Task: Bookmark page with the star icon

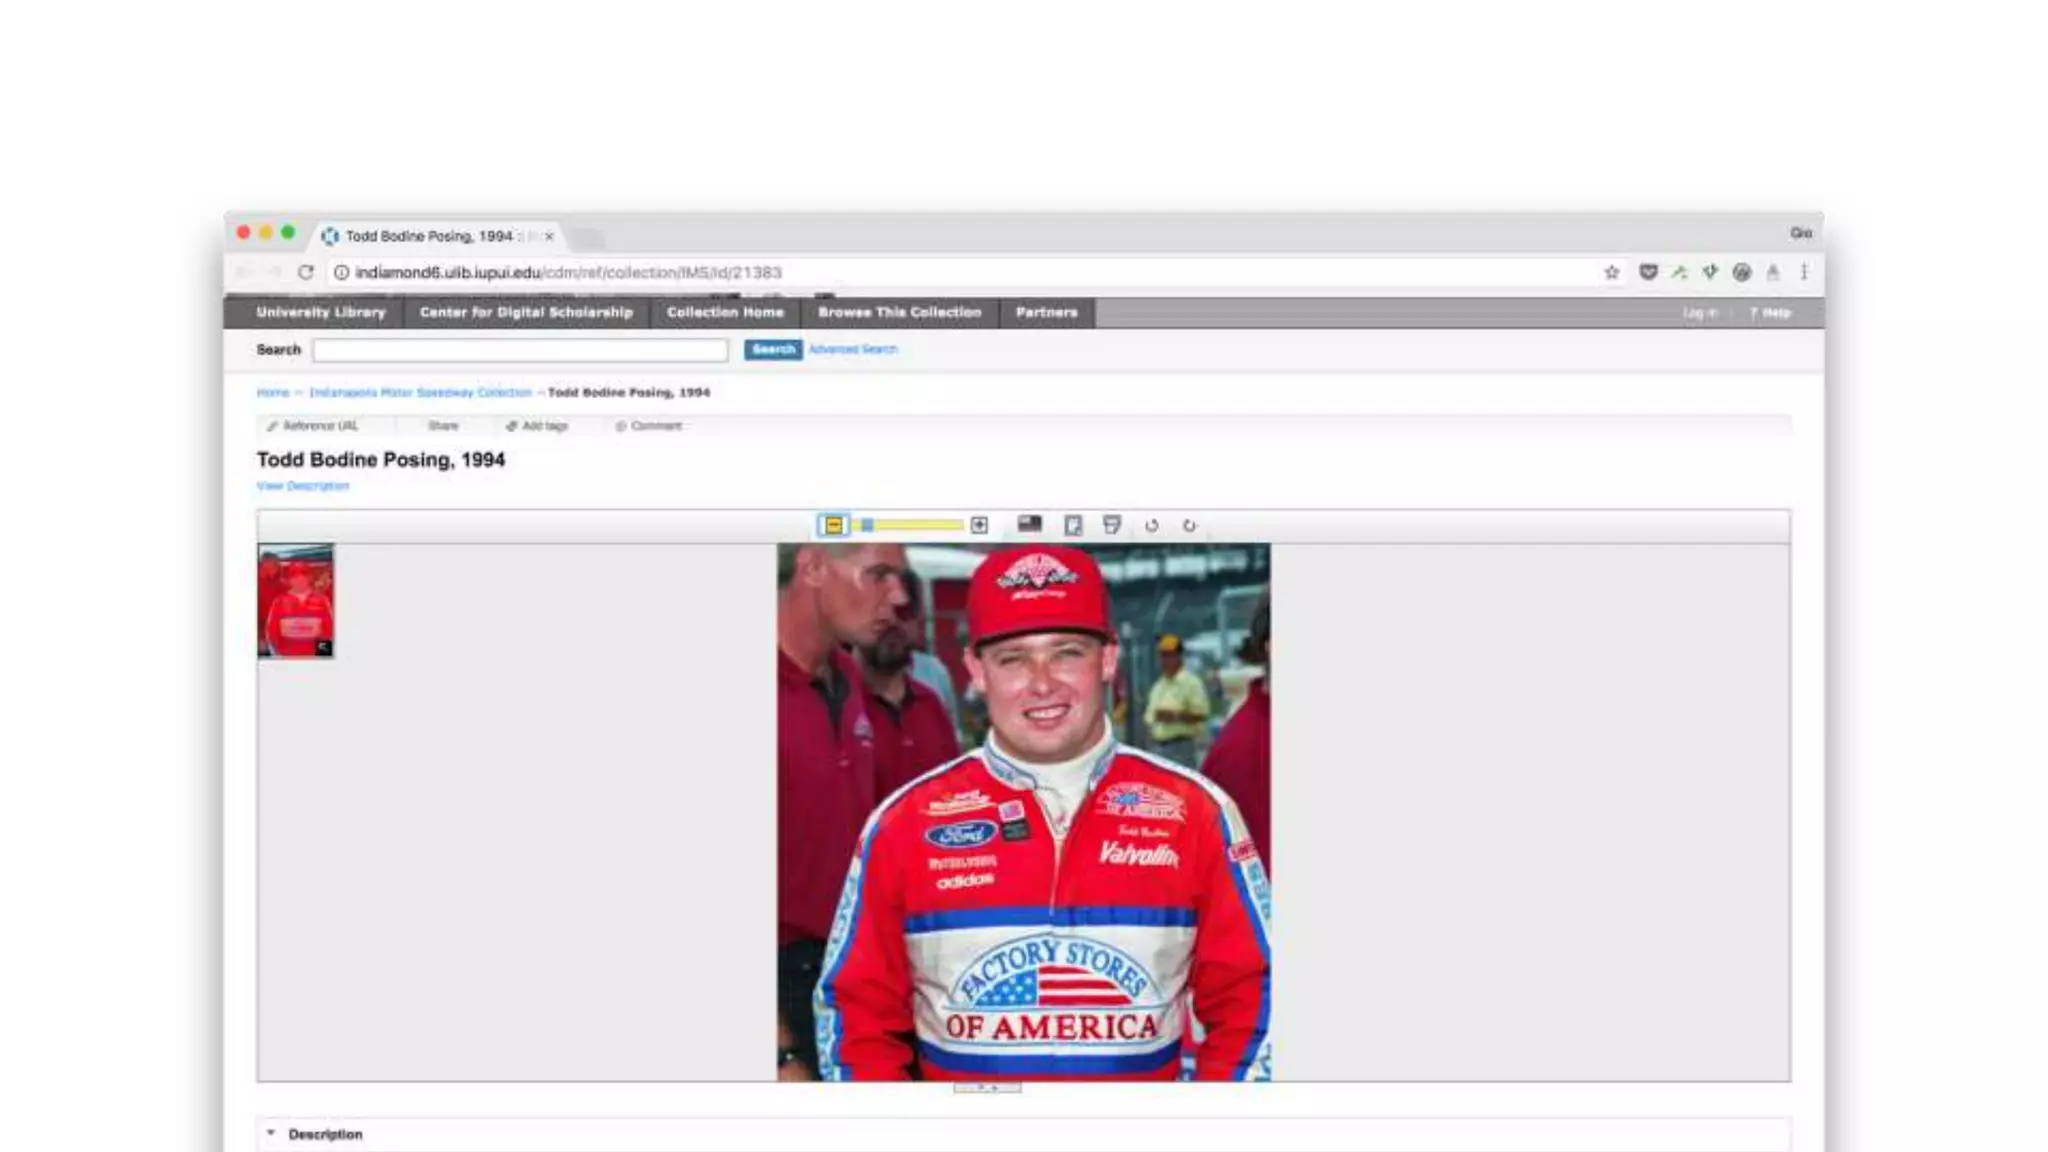Action: pyautogui.click(x=1611, y=272)
